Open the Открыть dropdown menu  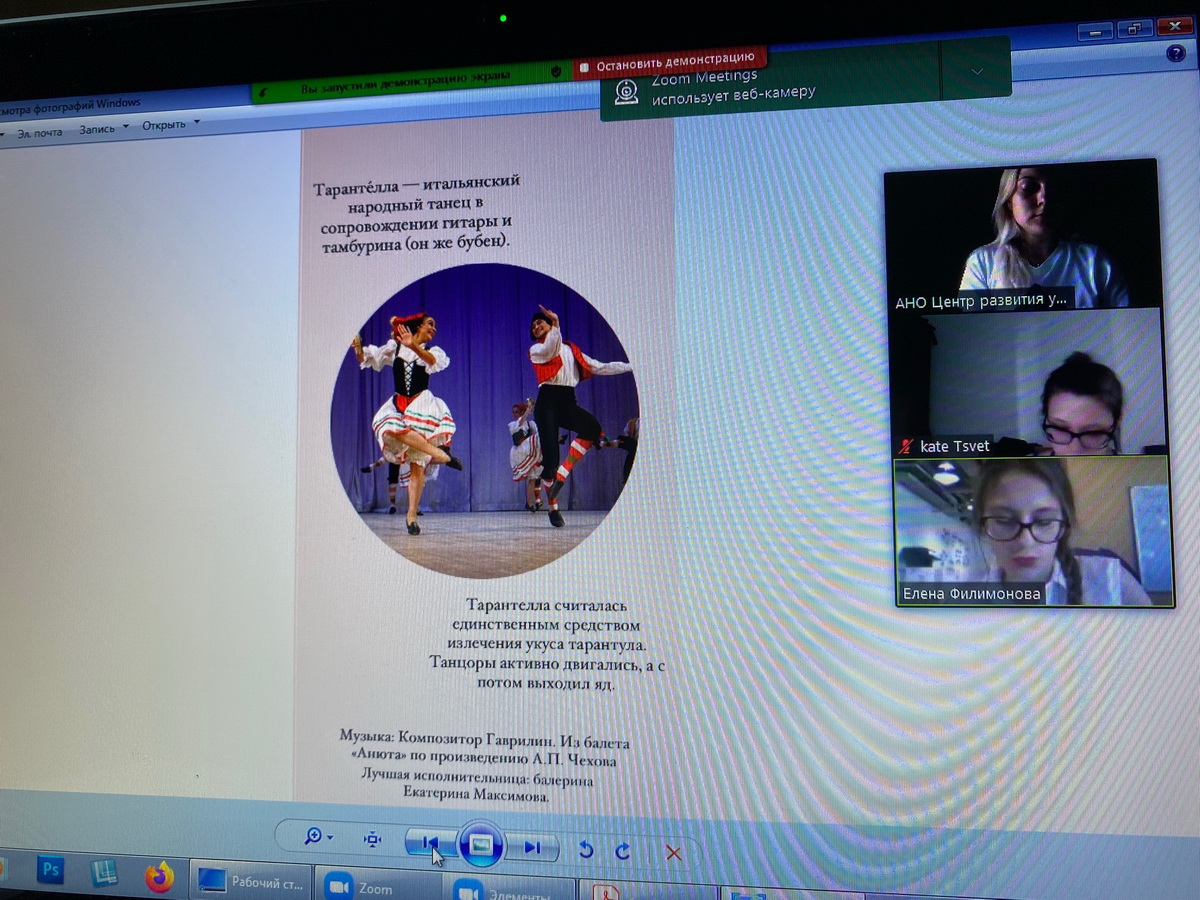(x=170, y=126)
